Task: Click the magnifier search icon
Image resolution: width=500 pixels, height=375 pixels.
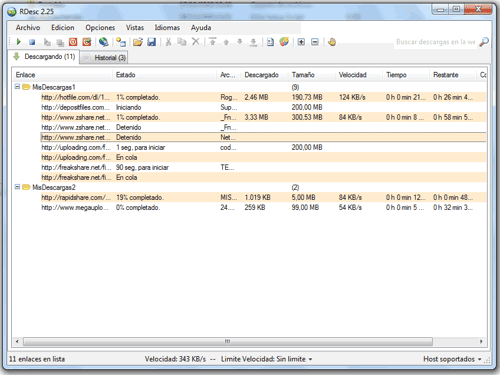Action: pyautogui.click(x=484, y=42)
